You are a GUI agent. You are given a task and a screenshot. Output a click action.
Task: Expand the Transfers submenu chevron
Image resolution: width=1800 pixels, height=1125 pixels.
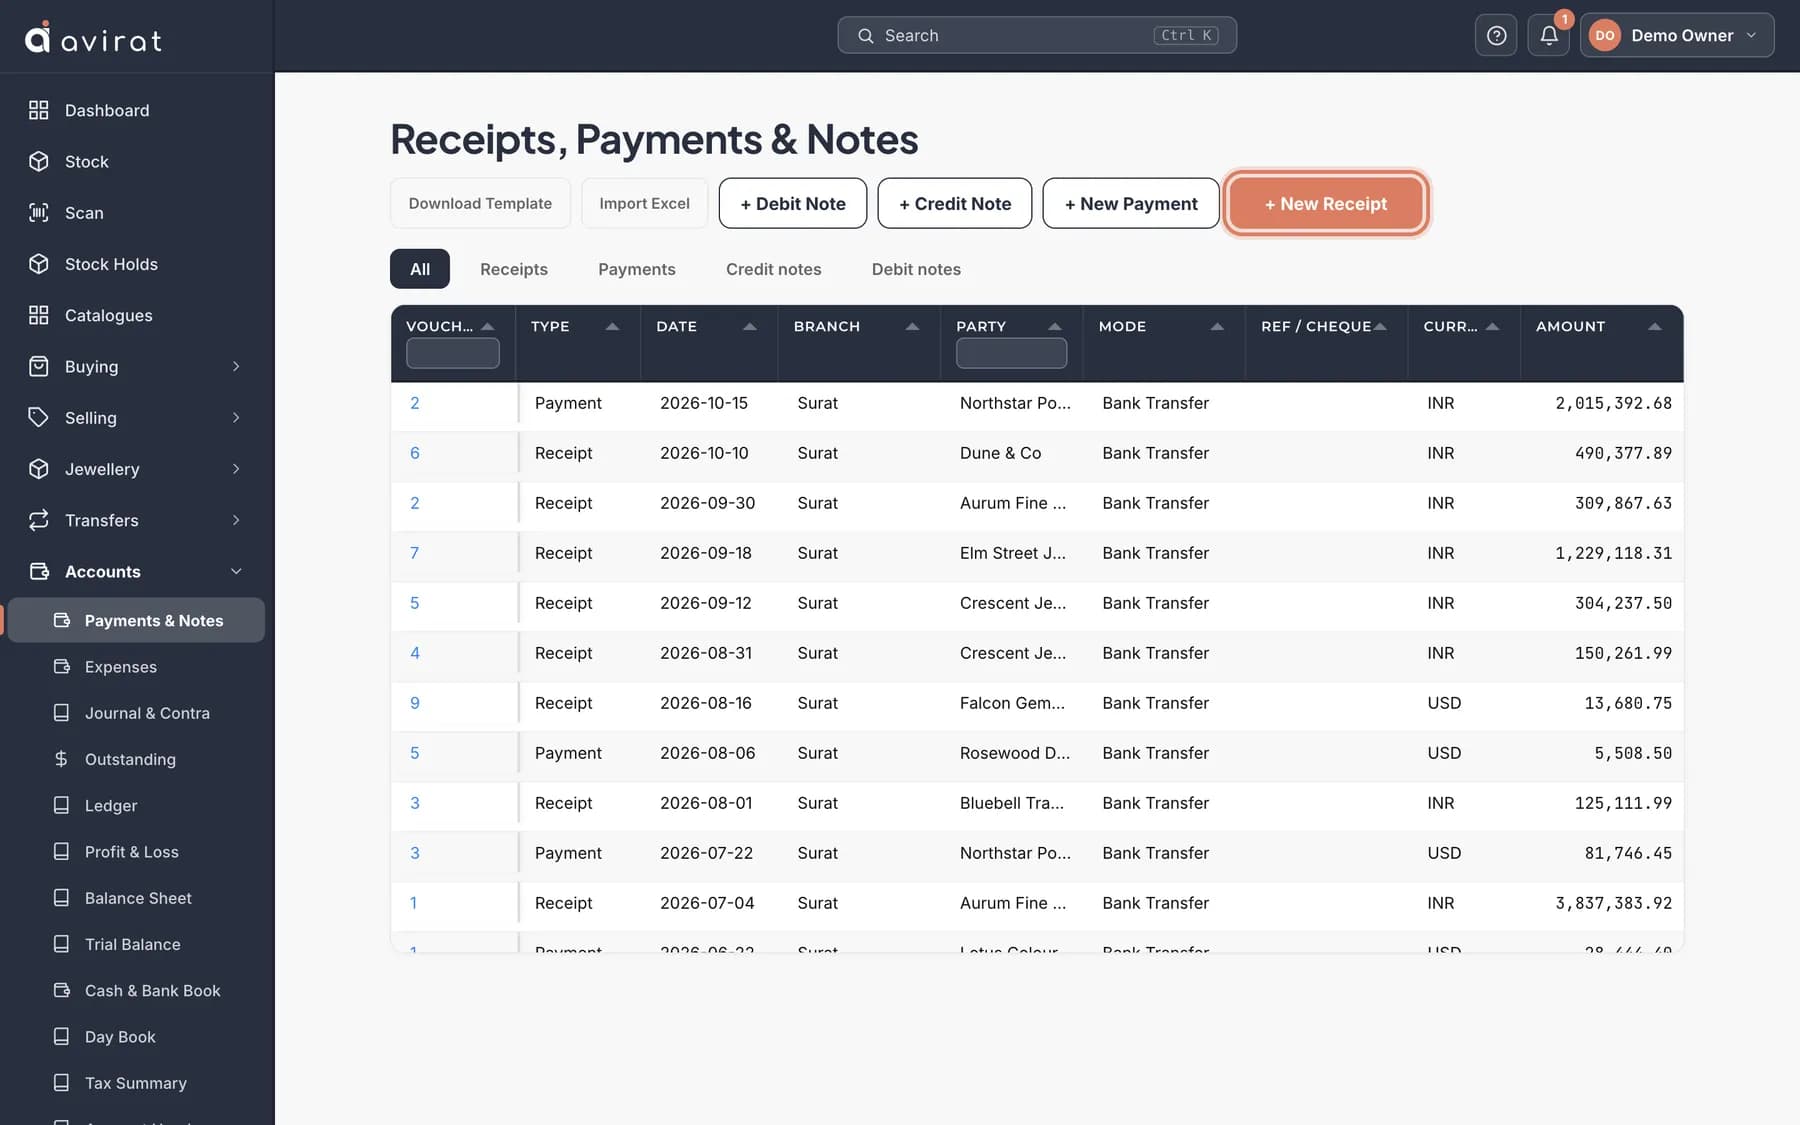point(236,520)
